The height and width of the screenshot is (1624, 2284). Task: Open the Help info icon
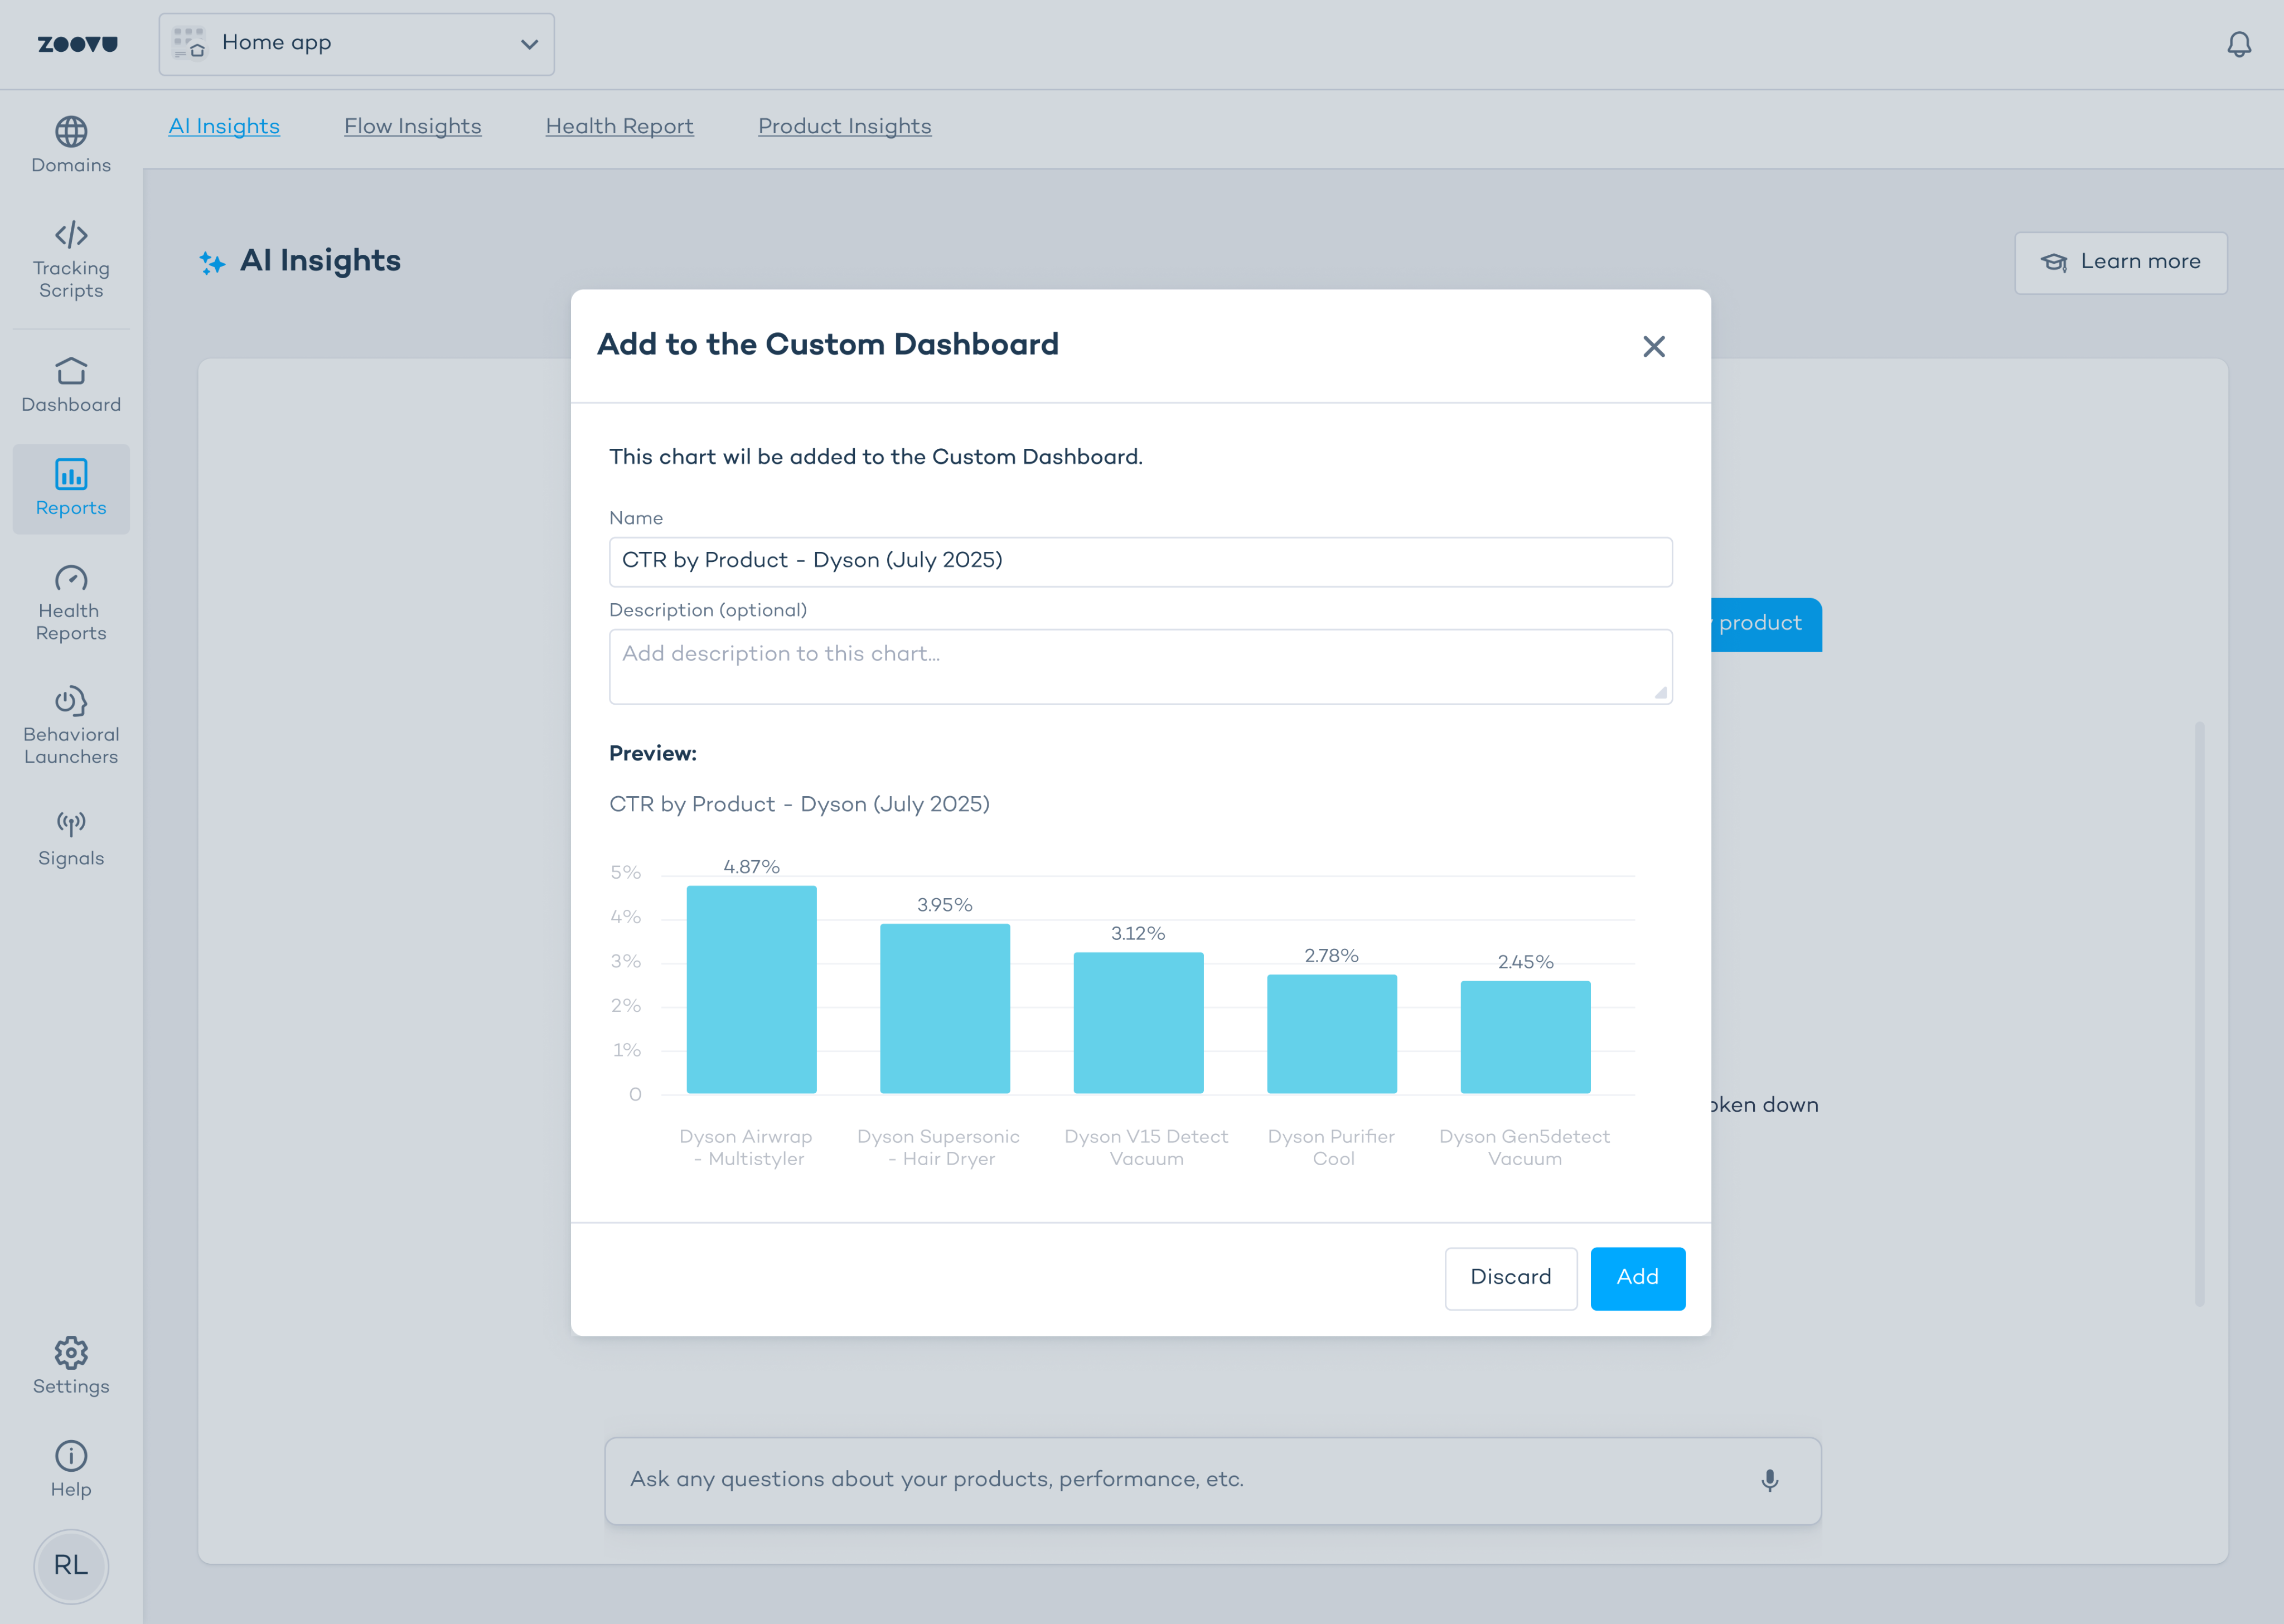pyautogui.click(x=71, y=1456)
